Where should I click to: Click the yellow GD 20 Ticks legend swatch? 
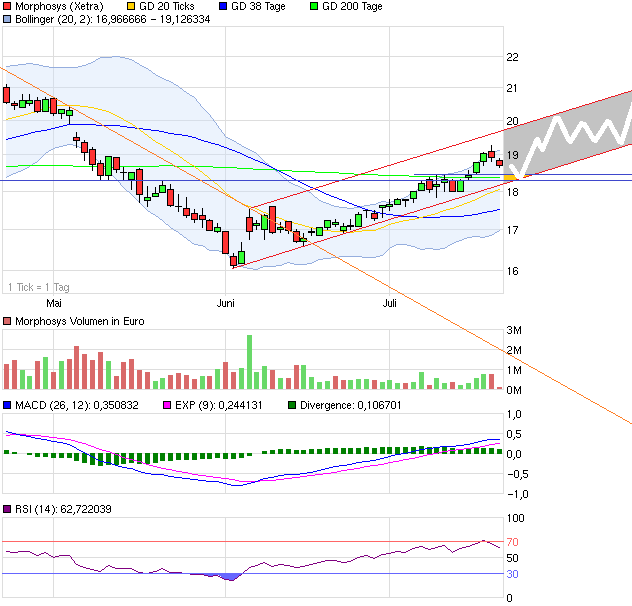coord(131,6)
